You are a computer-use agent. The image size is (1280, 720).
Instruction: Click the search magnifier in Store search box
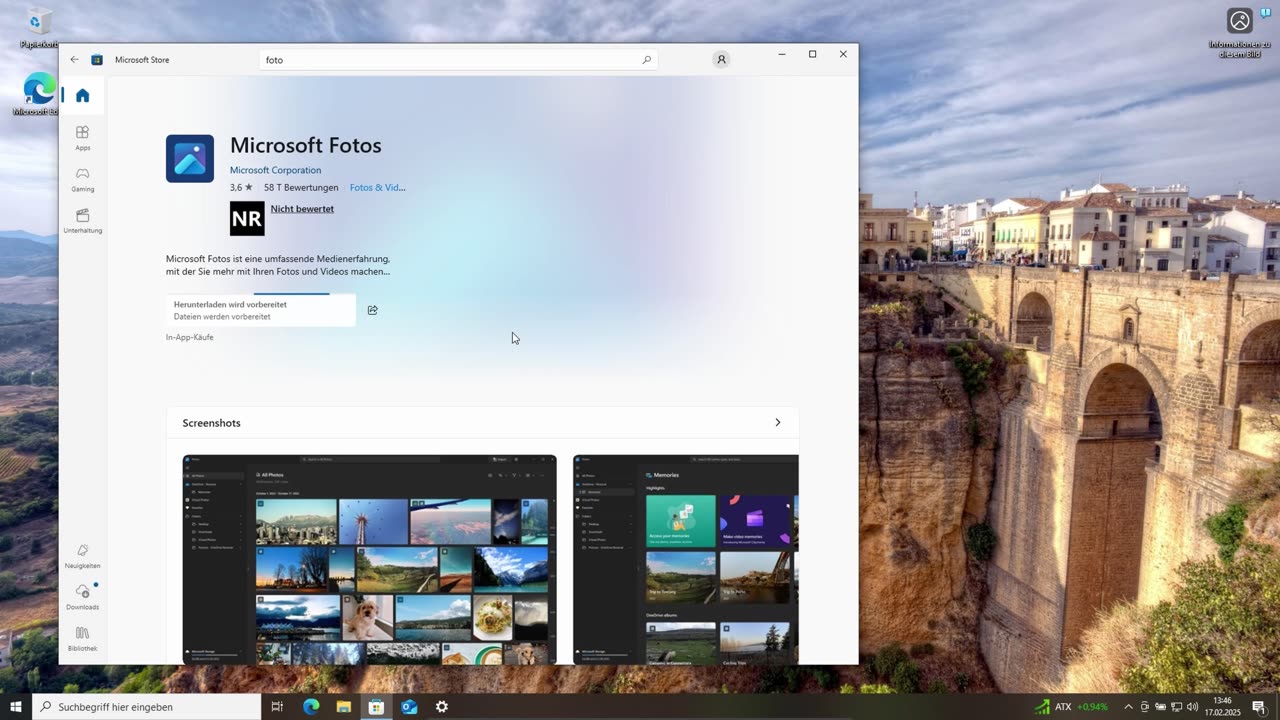(x=646, y=60)
